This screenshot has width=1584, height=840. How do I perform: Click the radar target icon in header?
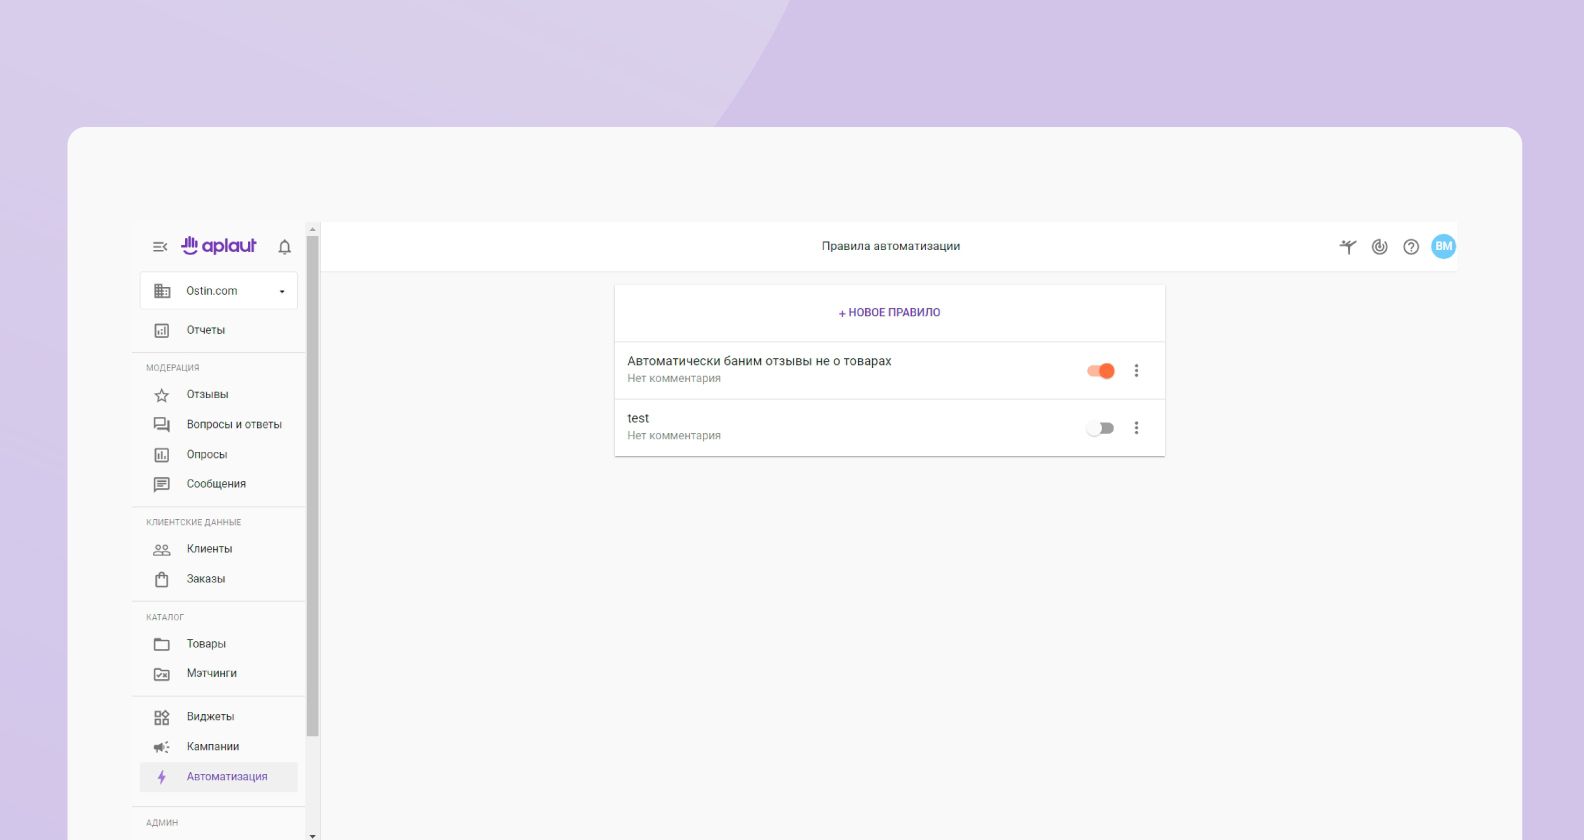click(1380, 247)
